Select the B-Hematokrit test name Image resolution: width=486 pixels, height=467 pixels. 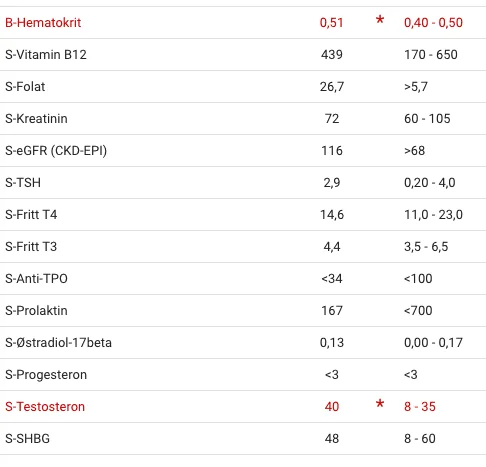pyautogui.click(x=43, y=23)
